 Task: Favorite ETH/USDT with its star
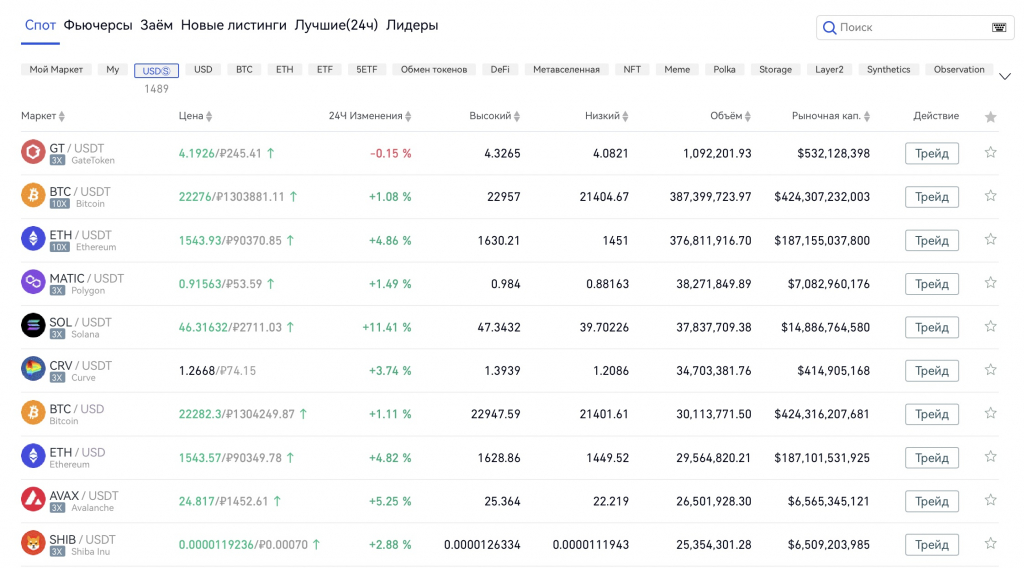[991, 239]
